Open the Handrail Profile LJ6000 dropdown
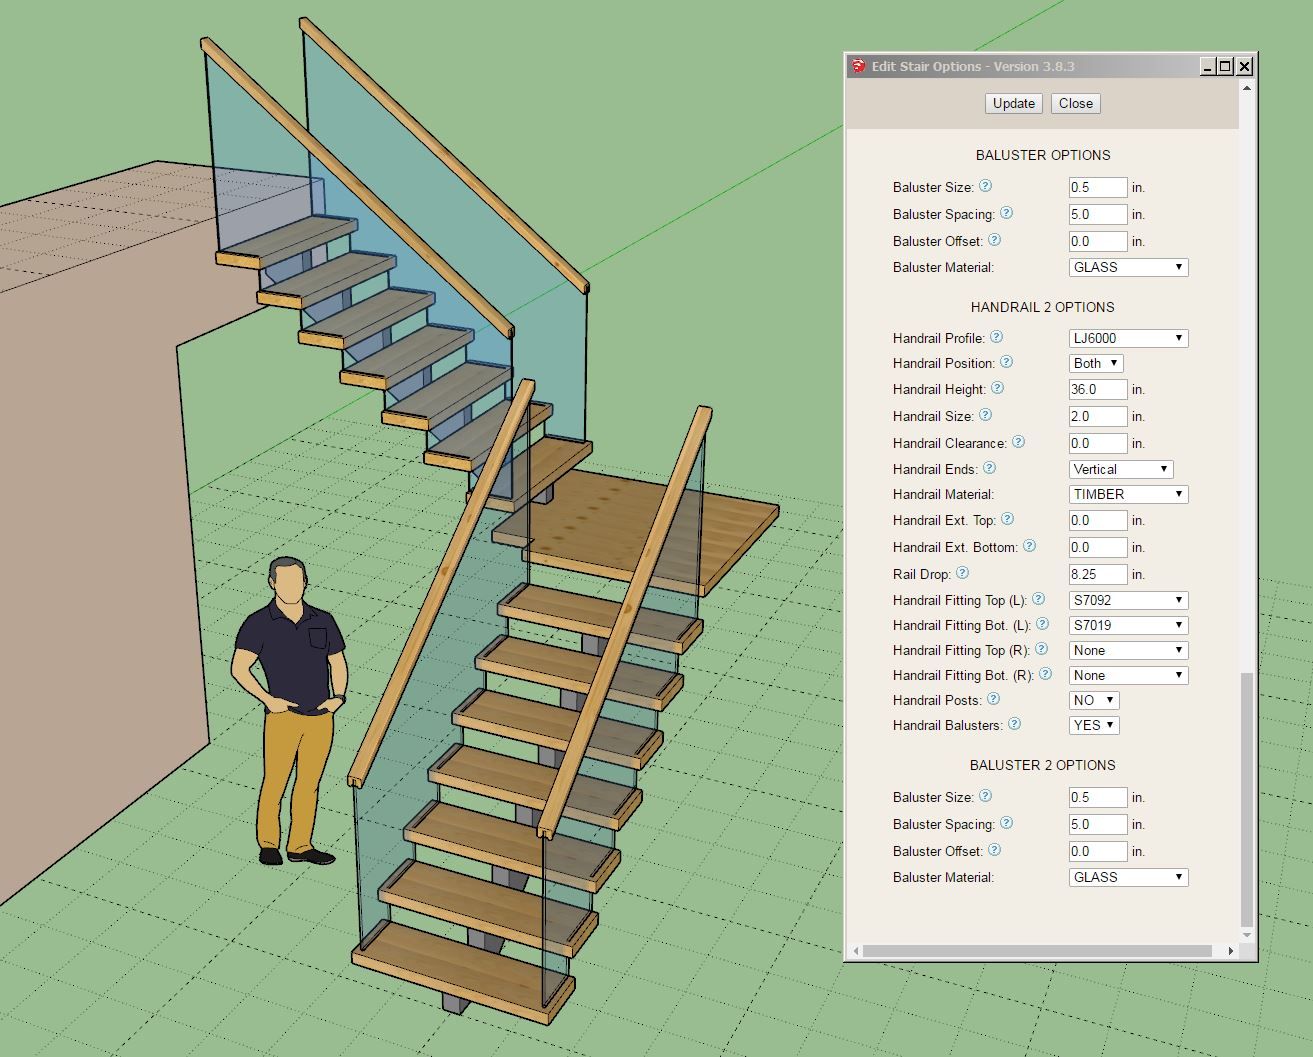1313x1057 pixels. point(1128,338)
